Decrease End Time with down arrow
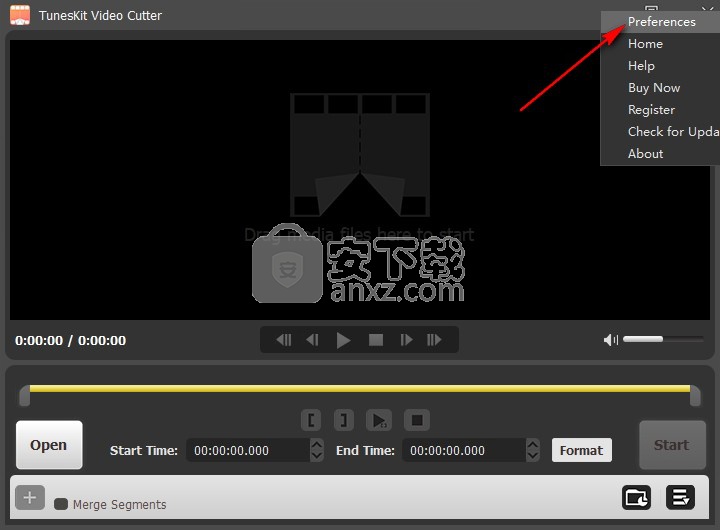The height and width of the screenshot is (530, 720). [x=533, y=456]
